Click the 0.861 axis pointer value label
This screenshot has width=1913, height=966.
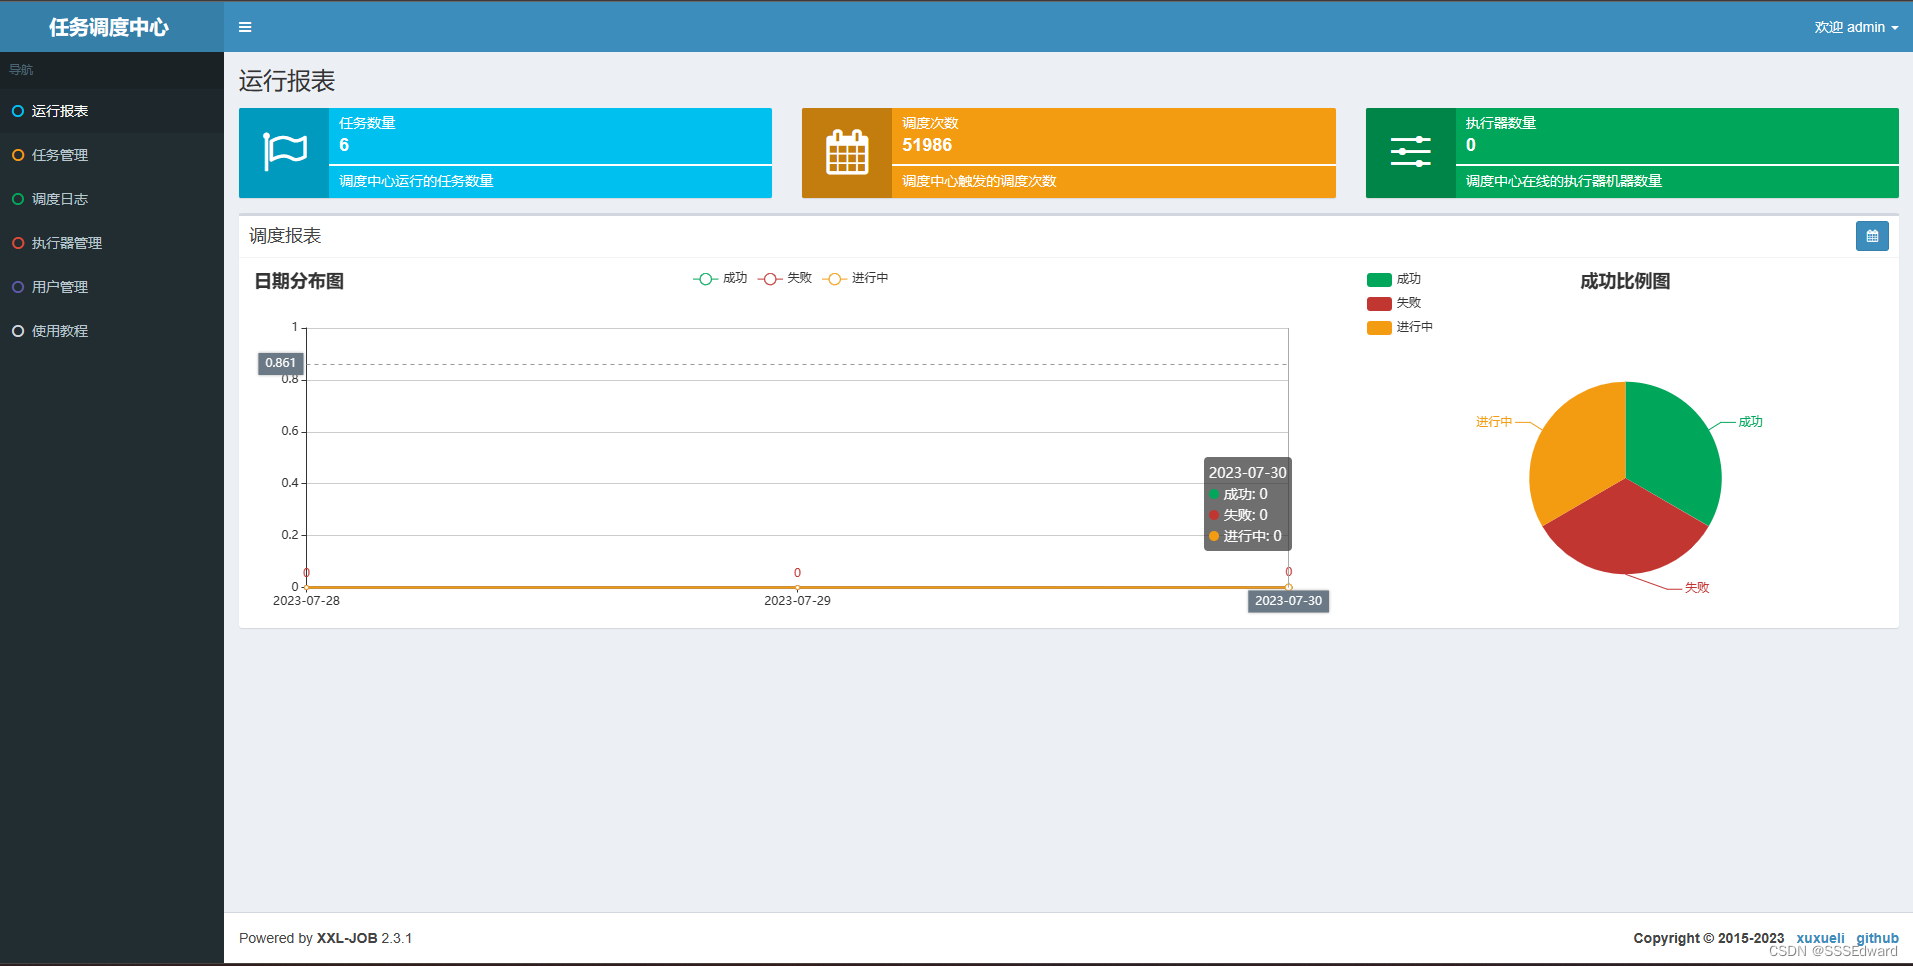click(x=280, y=363)
